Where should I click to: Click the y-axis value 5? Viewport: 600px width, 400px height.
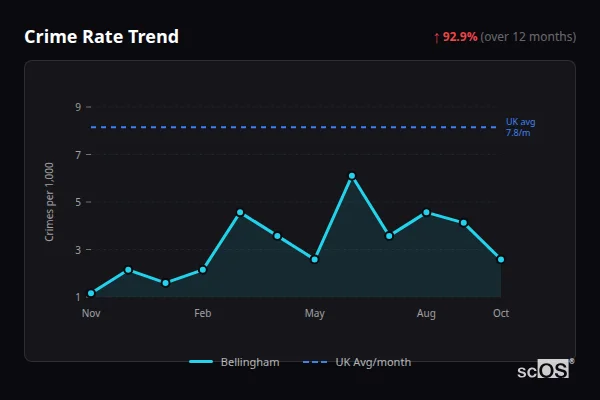78,202
